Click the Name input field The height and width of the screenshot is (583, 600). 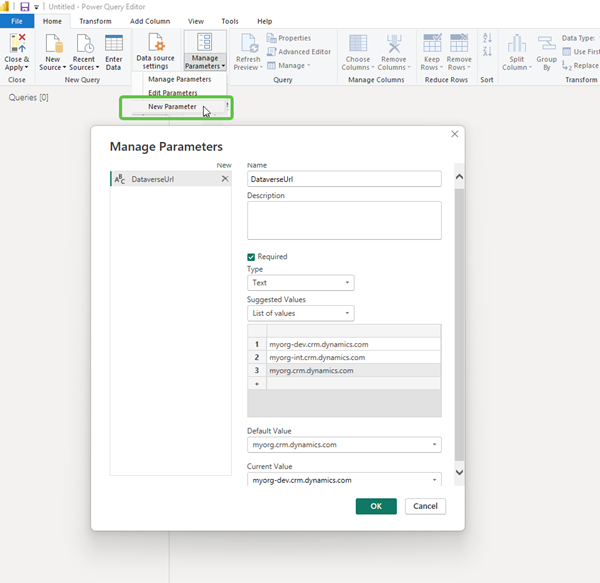pyautogui.click(x=344, y=179)
